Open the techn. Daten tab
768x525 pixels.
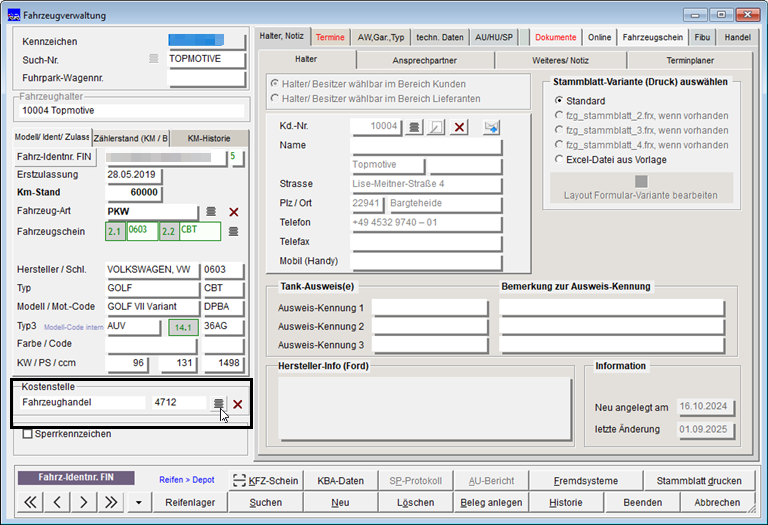(440, 37)
